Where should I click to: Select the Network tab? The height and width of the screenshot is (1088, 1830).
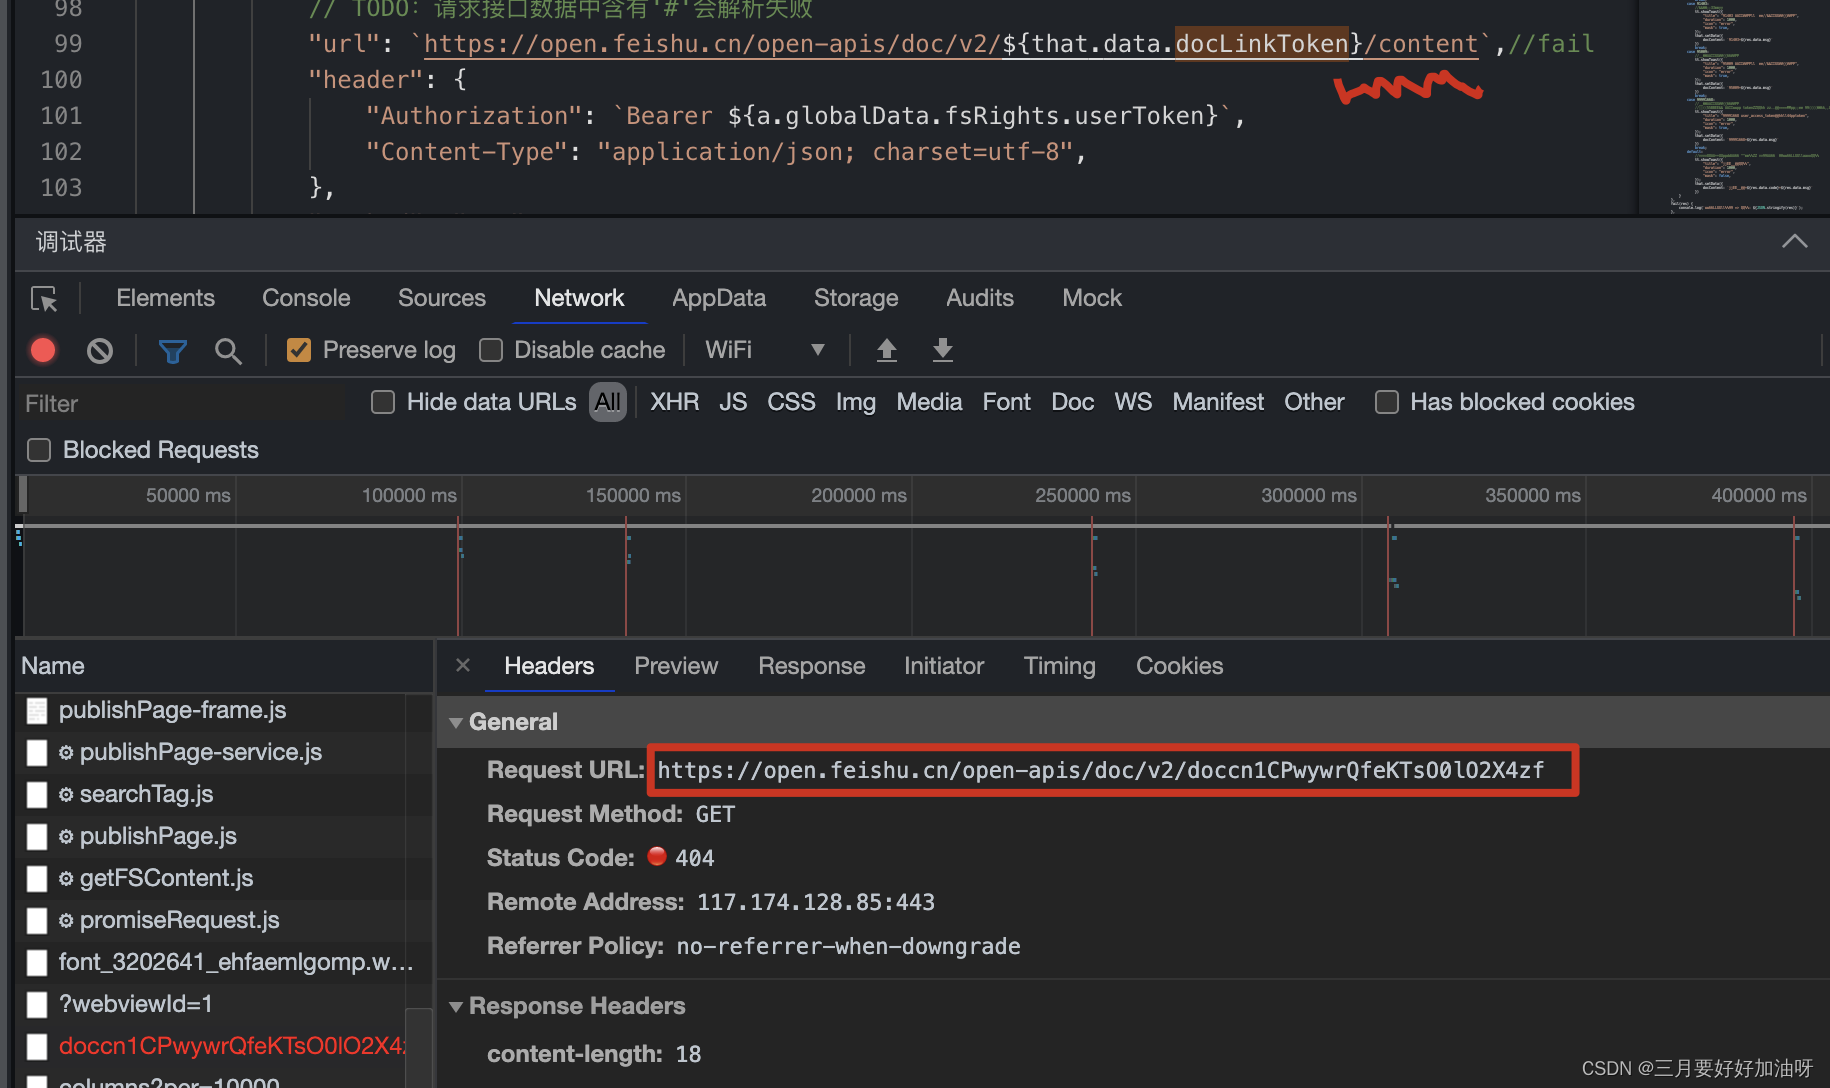tap(579, 298)
